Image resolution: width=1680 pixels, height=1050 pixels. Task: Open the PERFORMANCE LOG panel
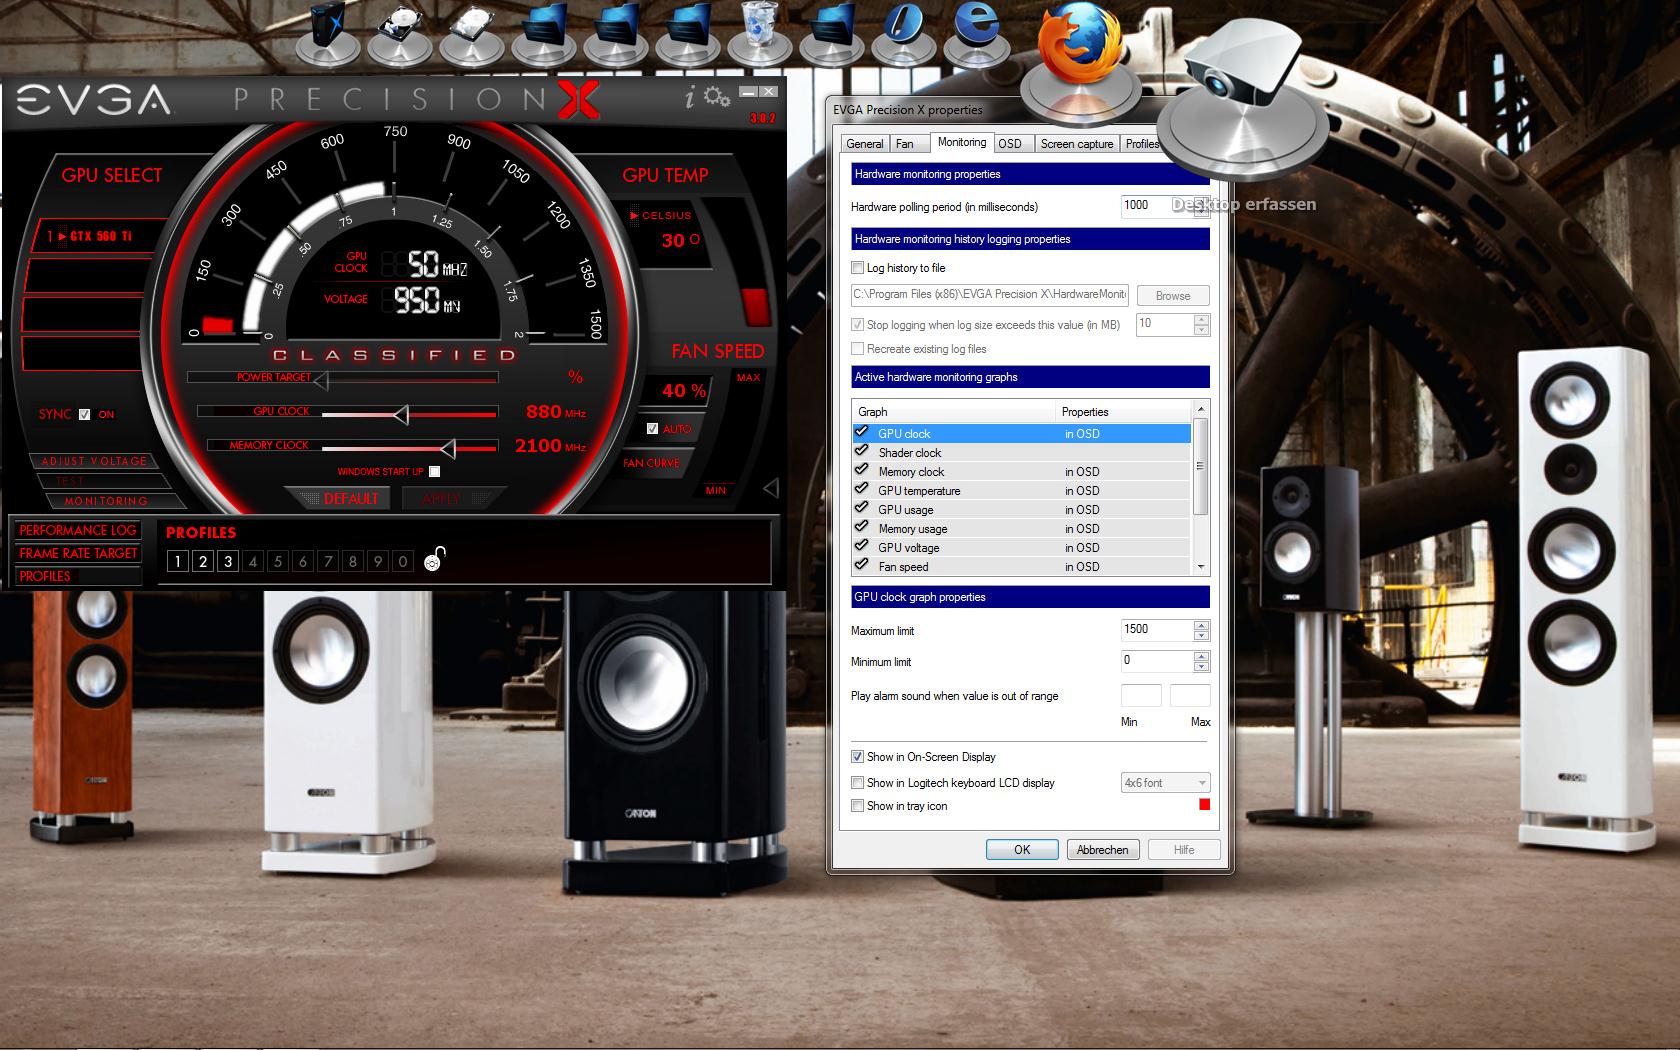pyautogui.click(x=77, y=530)
